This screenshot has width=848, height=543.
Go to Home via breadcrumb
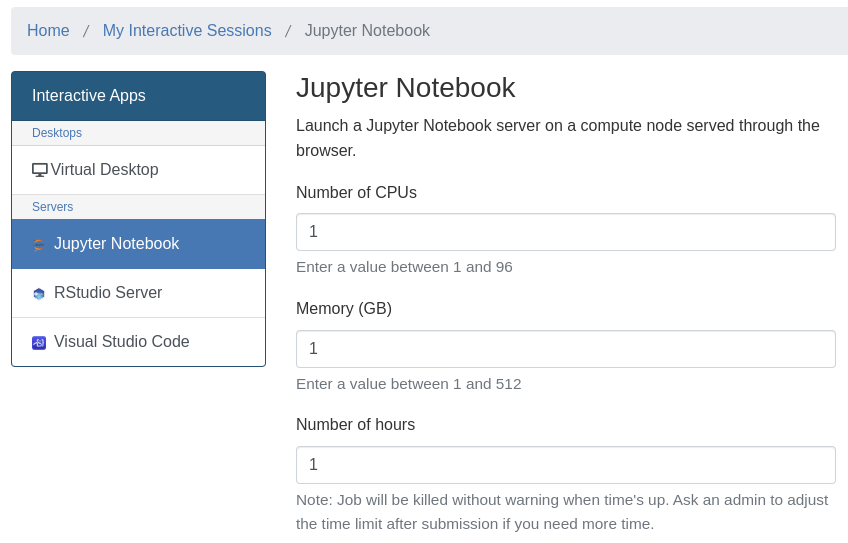[x=48, y=31]
